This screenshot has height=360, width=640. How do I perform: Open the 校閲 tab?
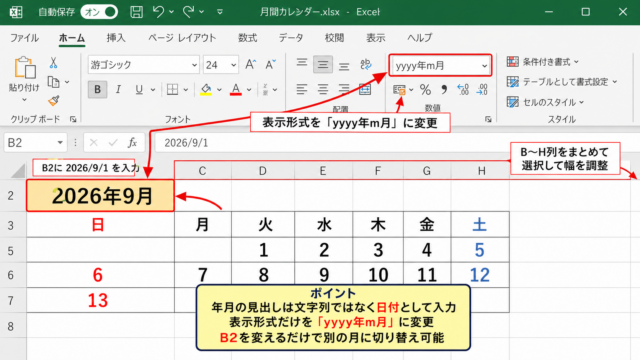(x=335, y=38)
